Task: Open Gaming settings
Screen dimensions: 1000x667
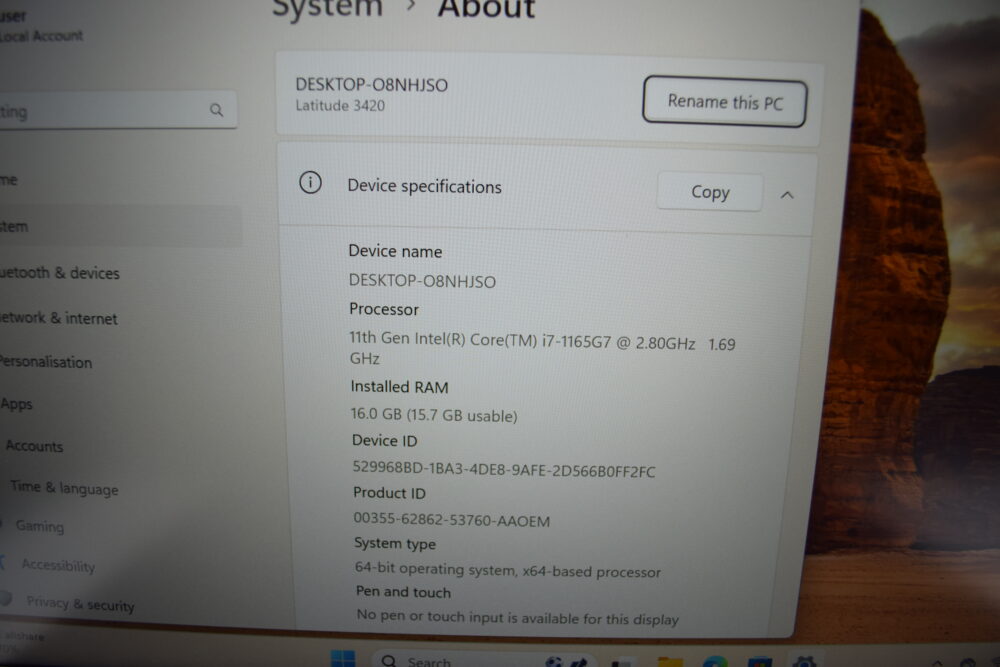Action: click(40, 526)
